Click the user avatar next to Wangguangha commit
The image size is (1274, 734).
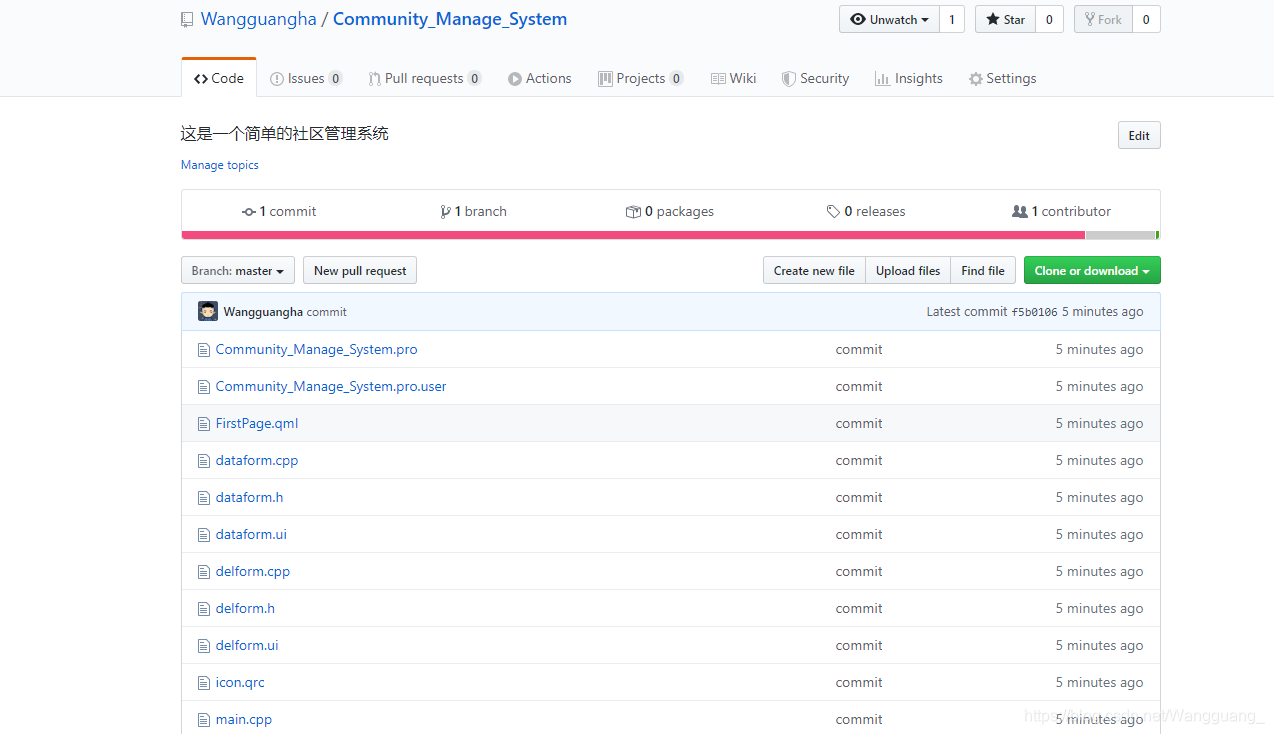point(208,311)
